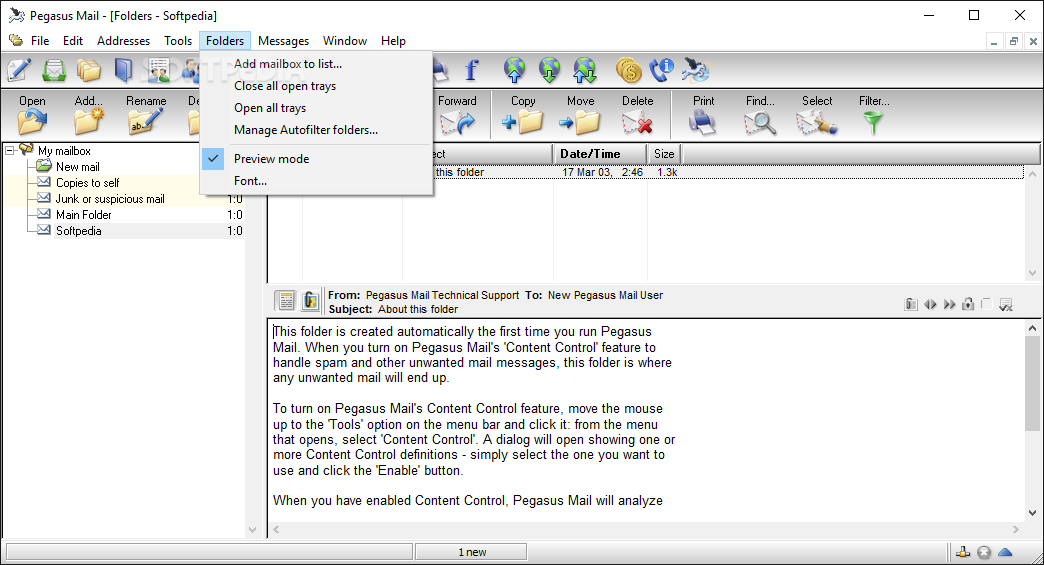
Task: Choose Close all open trays
Action: pyautogui.click(x=316, y=86)
